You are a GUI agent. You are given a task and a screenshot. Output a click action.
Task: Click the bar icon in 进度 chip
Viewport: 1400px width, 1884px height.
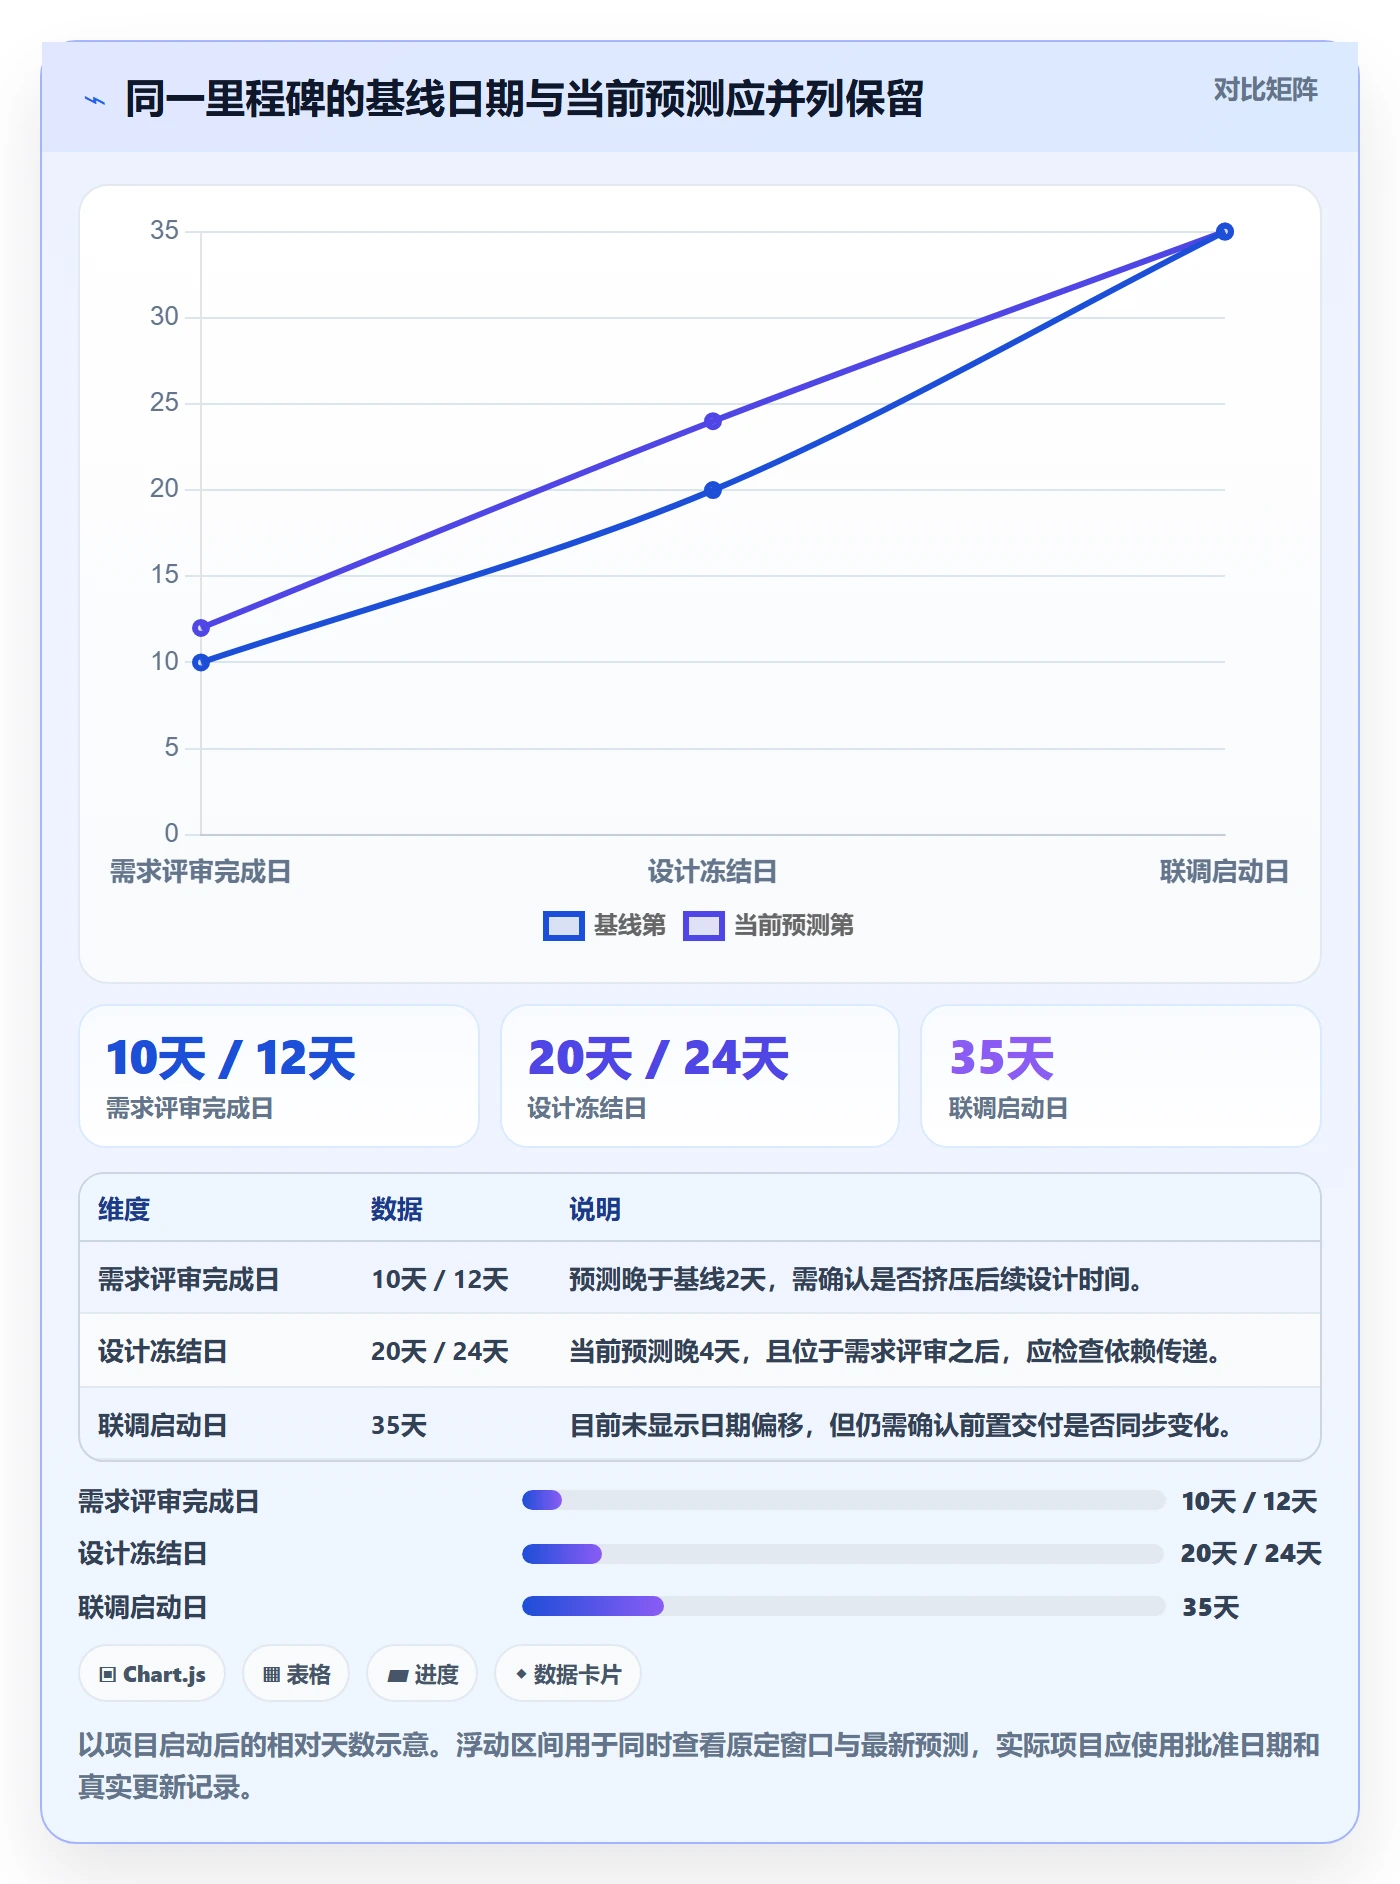pos(397,1676)
